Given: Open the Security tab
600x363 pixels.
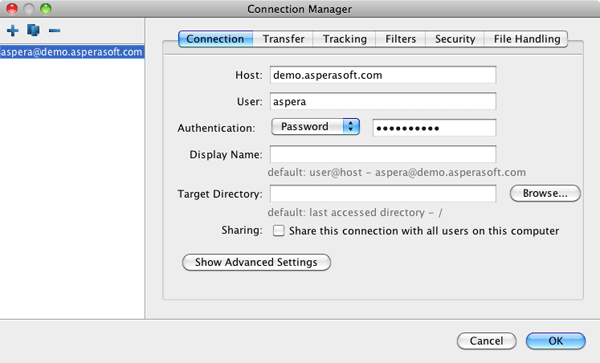Looking at the screenshot, I should 455,39.
